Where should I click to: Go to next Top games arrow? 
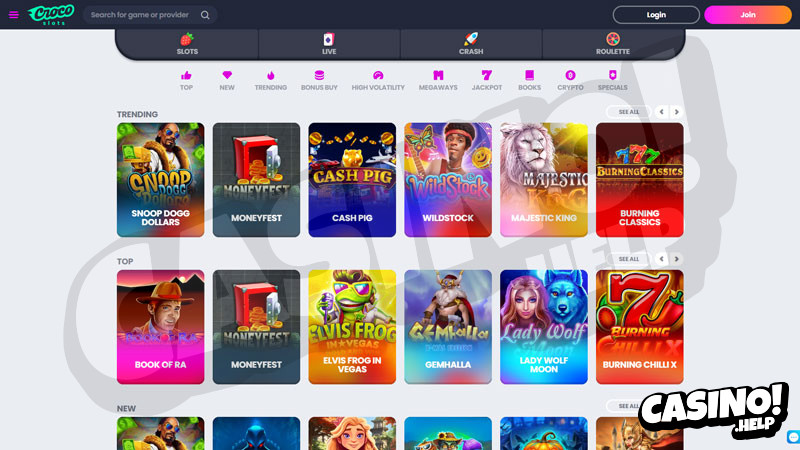point(677,259)
